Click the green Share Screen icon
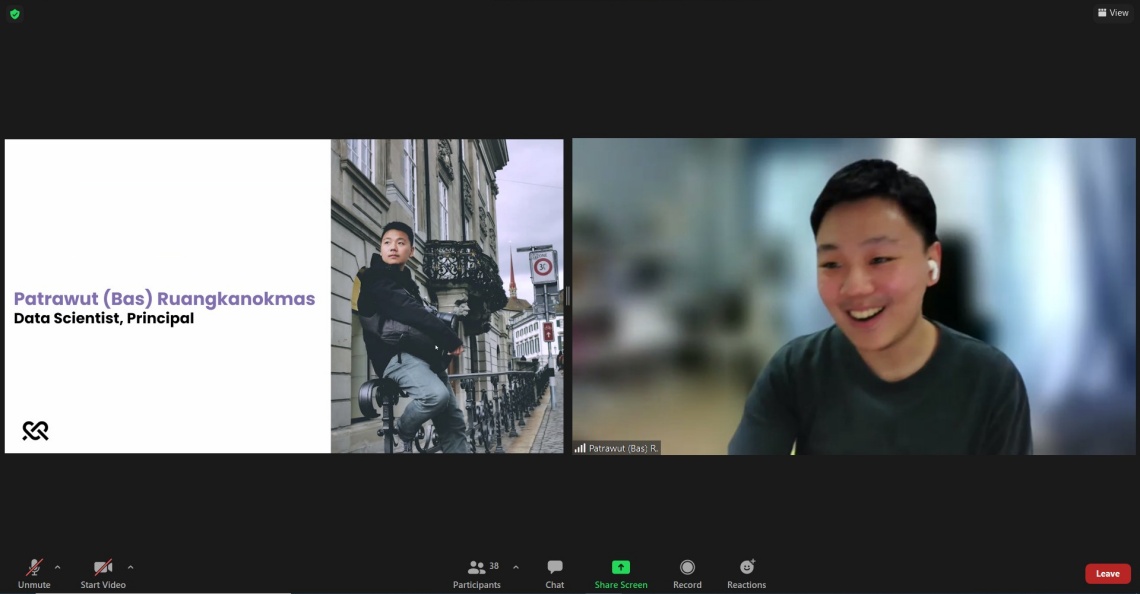The width and height of the screenshot is (1140, 594). tap(621, 567)
